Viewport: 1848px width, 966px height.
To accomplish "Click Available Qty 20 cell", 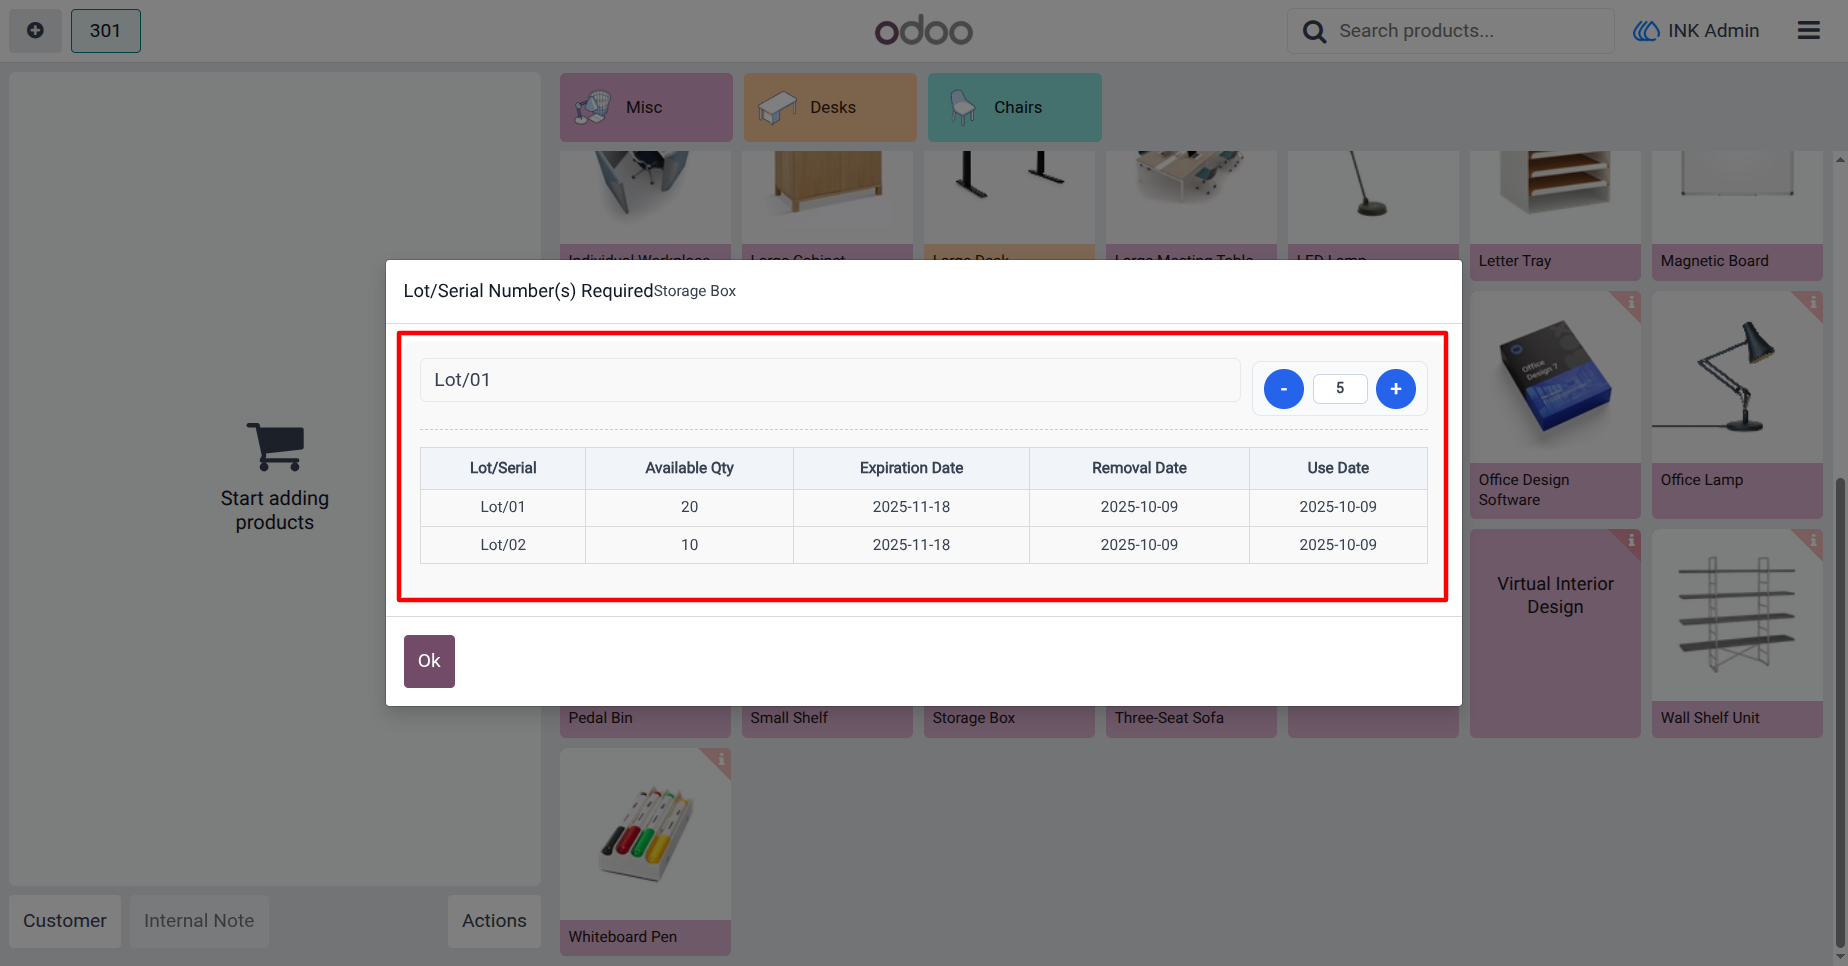I will pyautogui.click(x=689, y=507).
